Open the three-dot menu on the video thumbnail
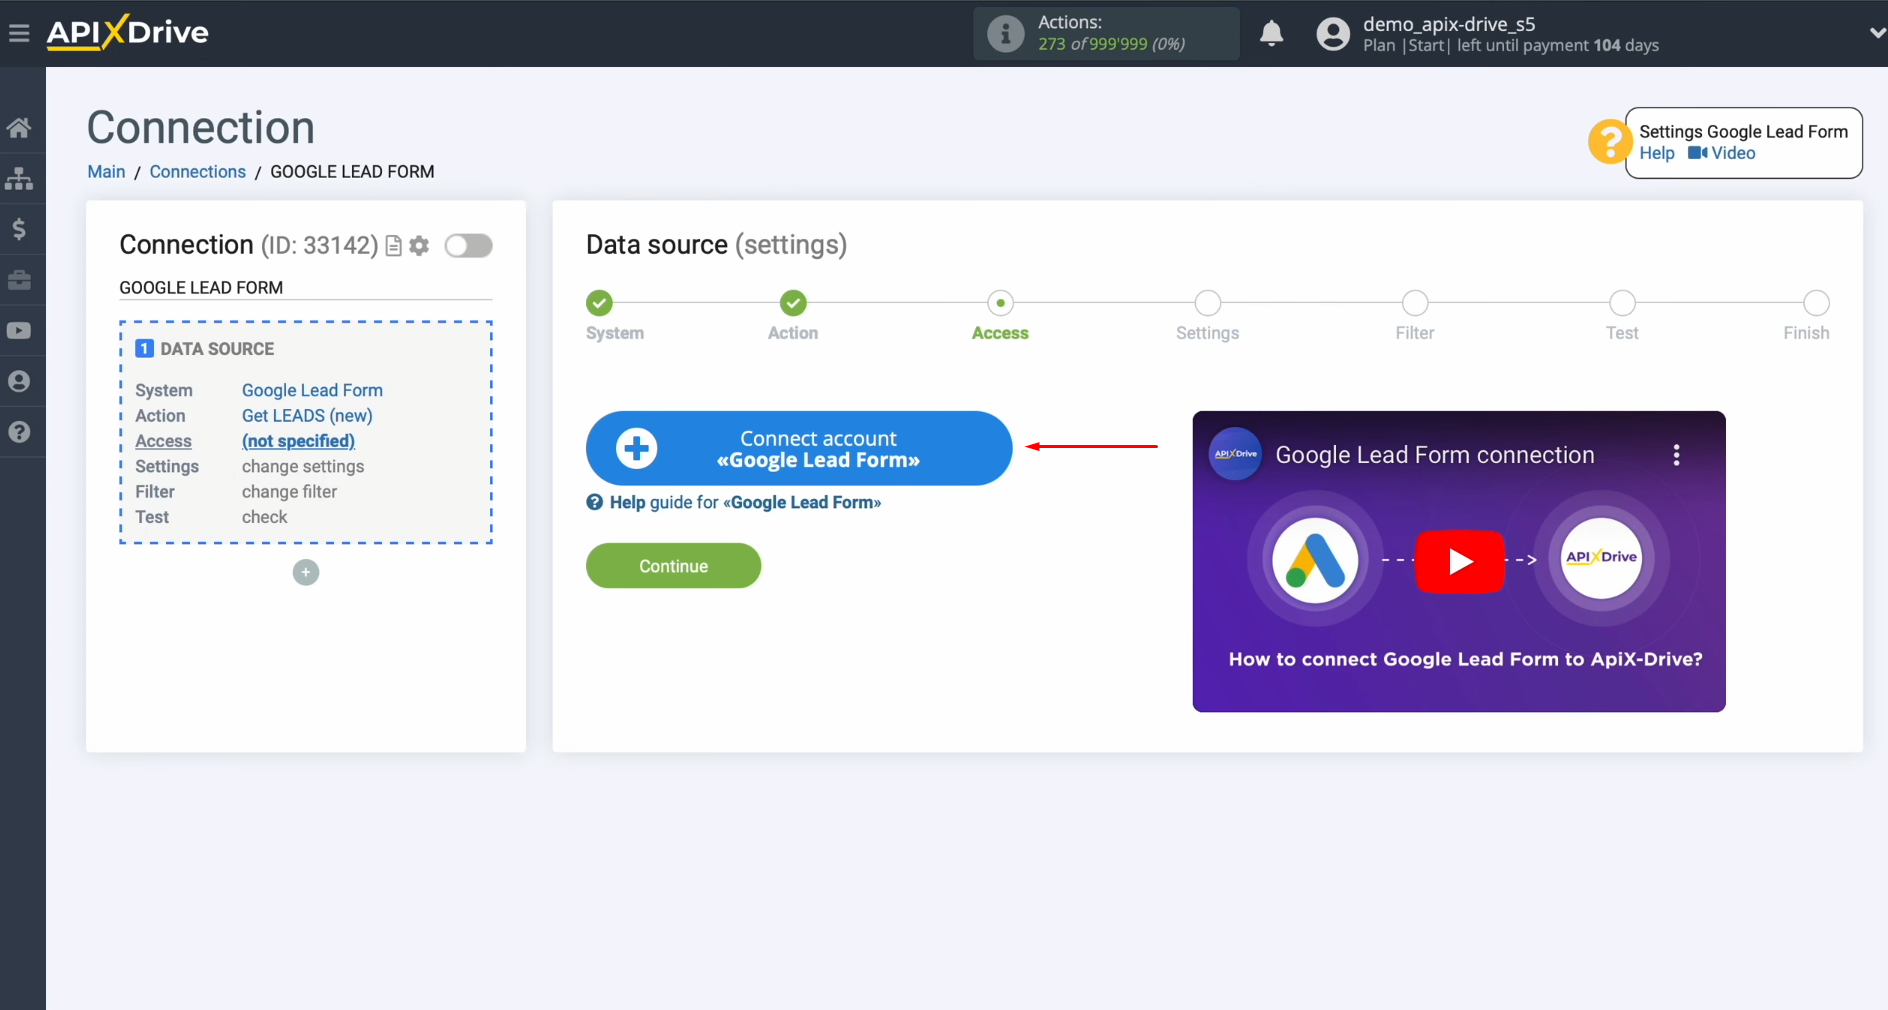Screen dimensions: 1888x1010 point(1677,453)
